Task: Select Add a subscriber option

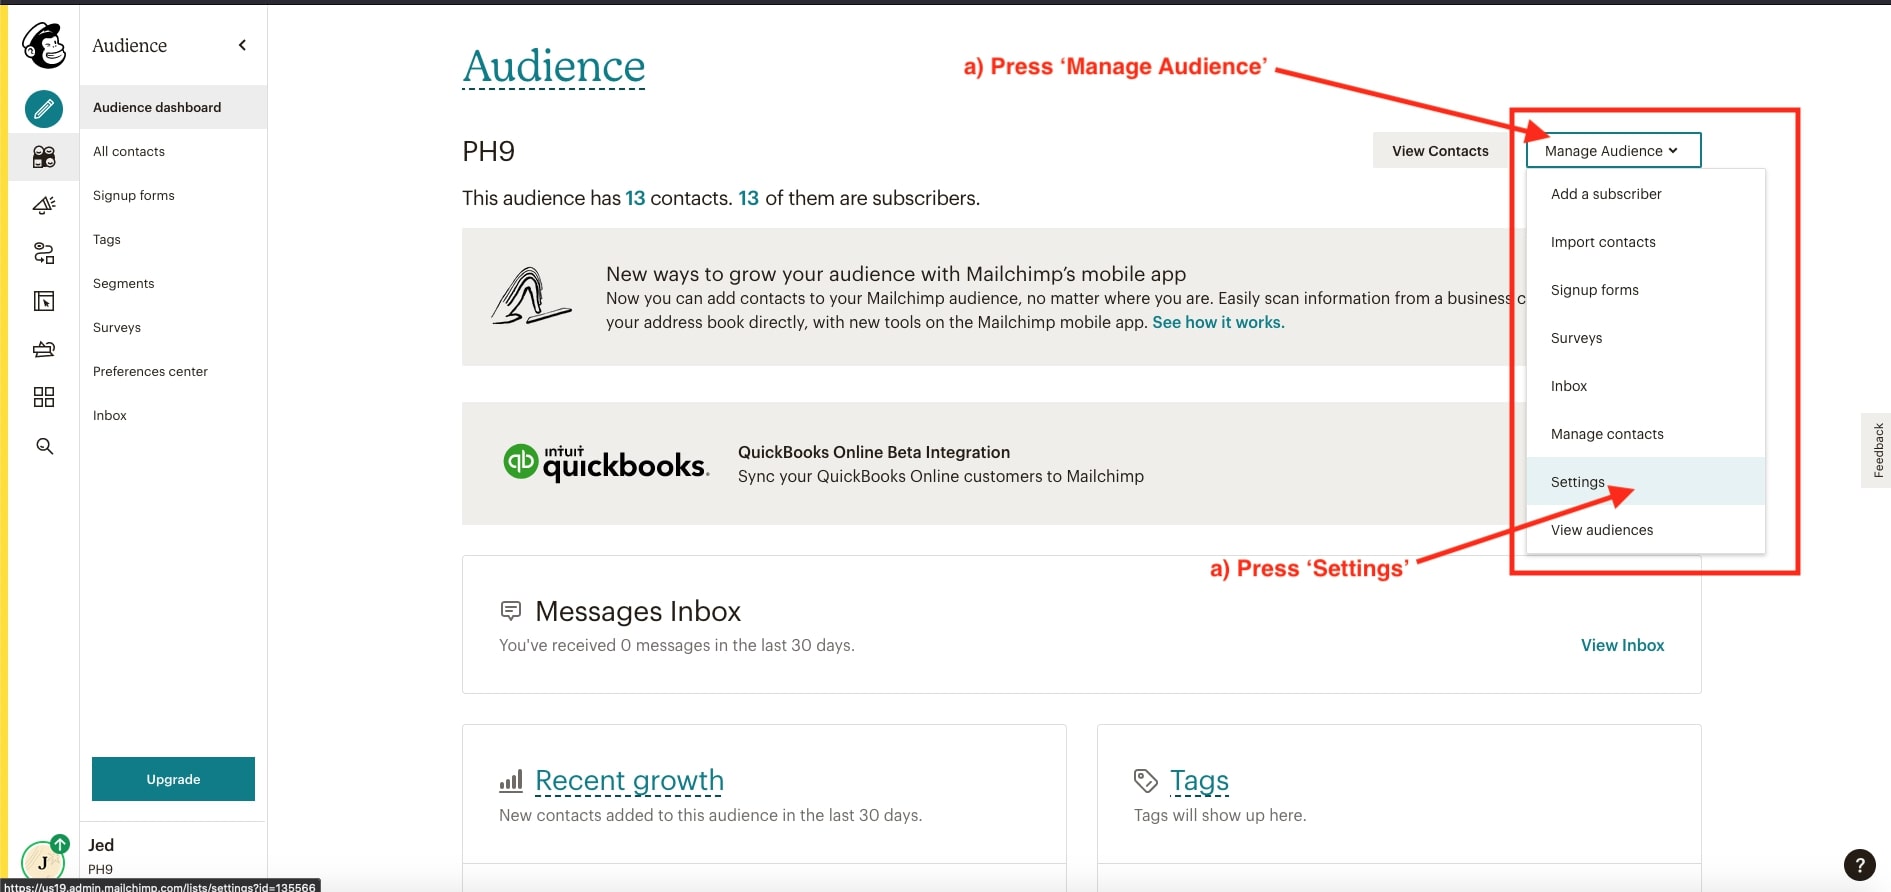Action: click(1606, 194)
